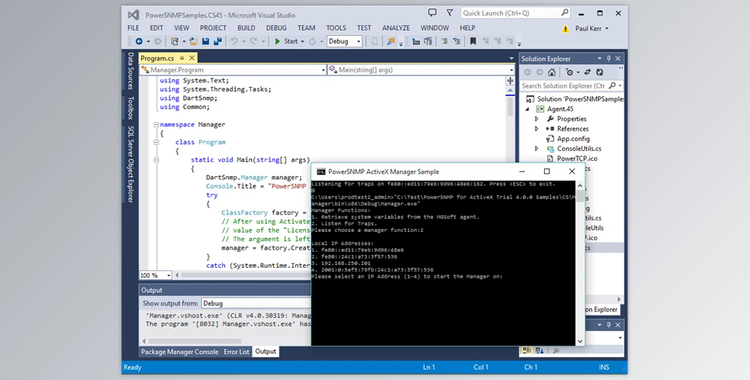Click the Undo arrow icon
Image resolution: width=750 pixels, height=380 pixels.
coord(234,42)
